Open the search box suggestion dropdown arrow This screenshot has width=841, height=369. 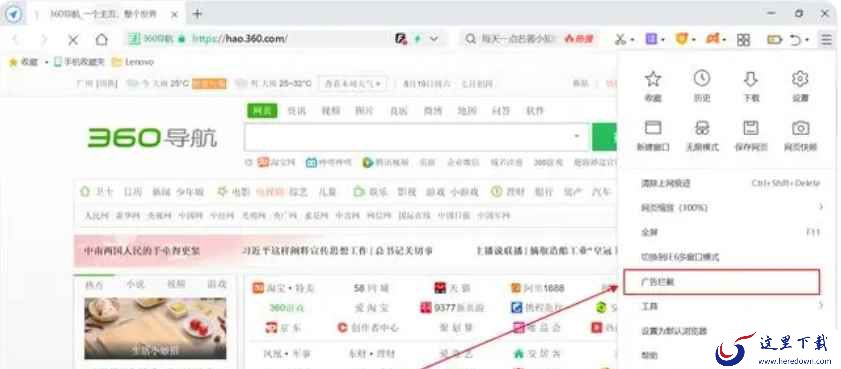pyautogui.click(x=577, y=136)
